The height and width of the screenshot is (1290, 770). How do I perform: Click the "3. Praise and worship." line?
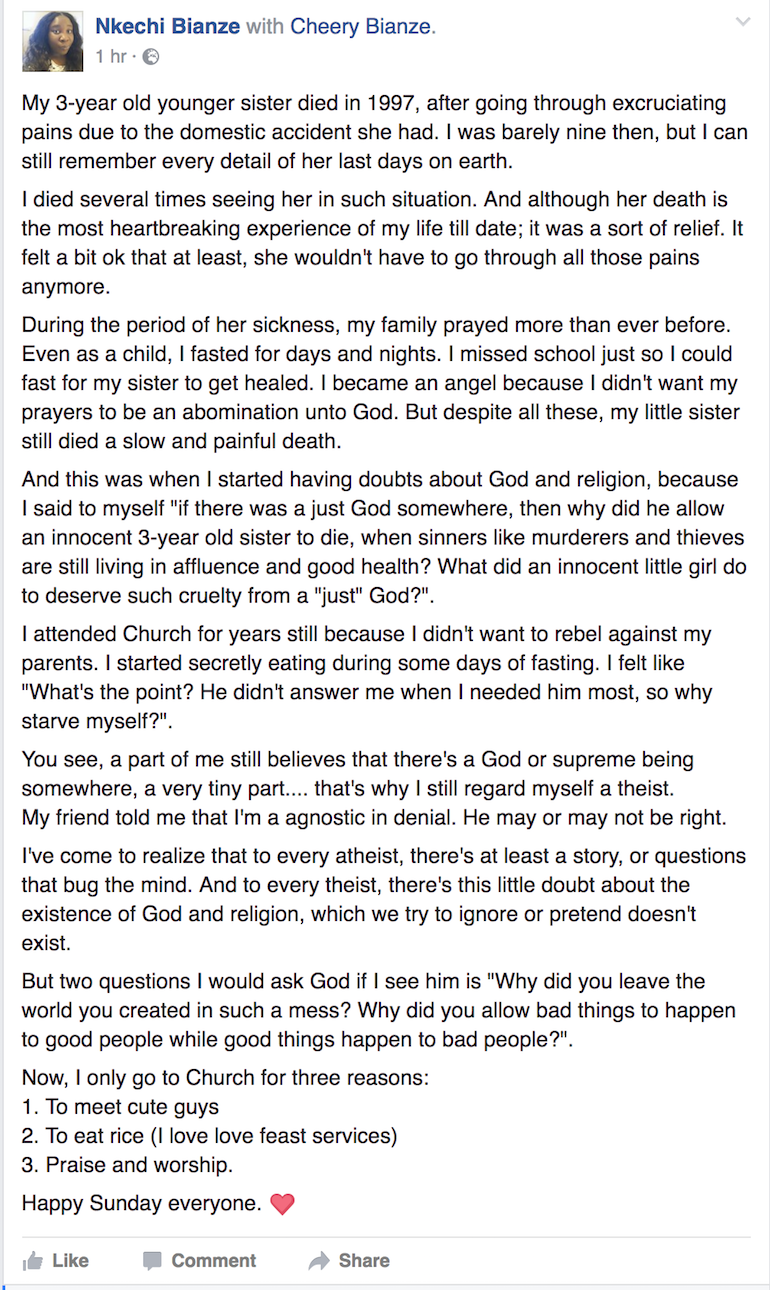tap(126, 1165)
